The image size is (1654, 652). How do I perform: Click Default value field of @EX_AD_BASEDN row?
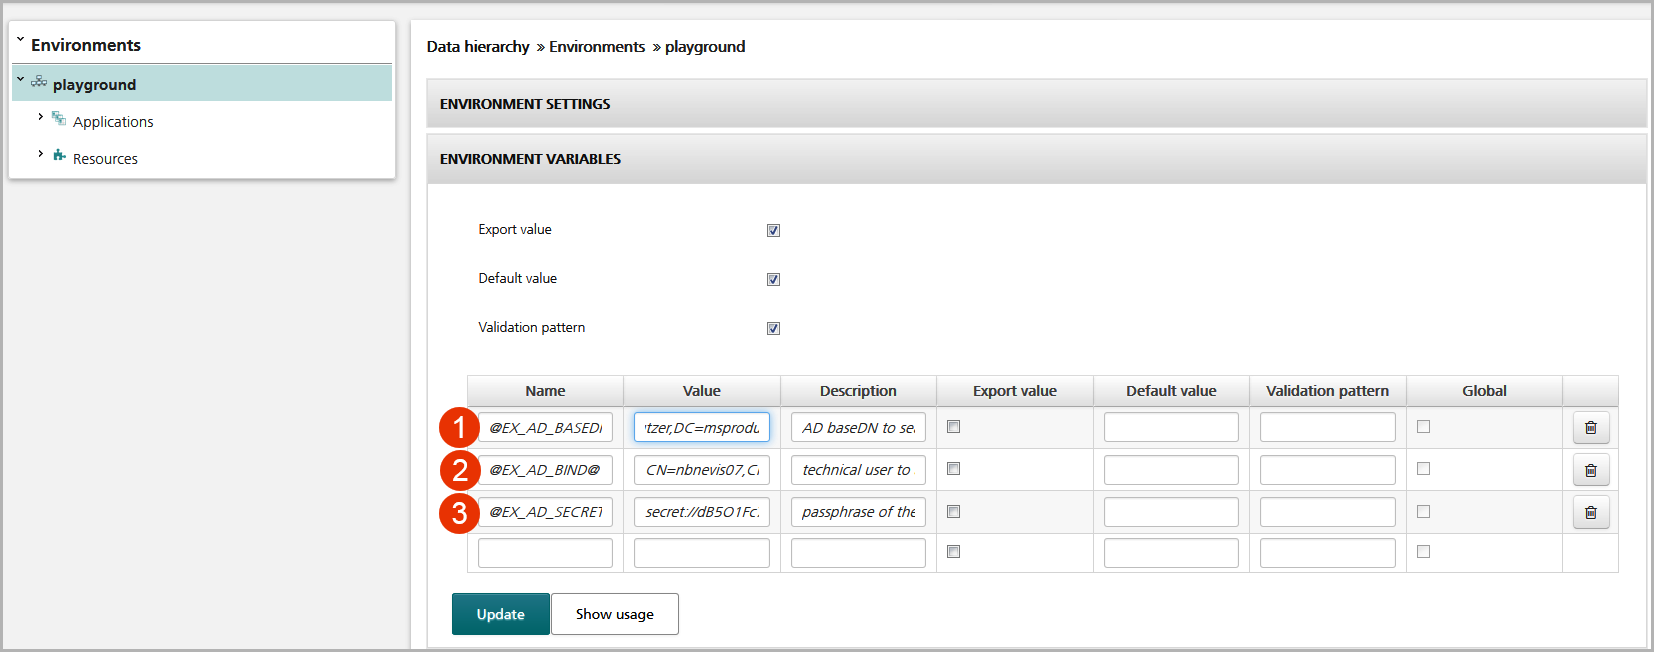(1171, 427)
